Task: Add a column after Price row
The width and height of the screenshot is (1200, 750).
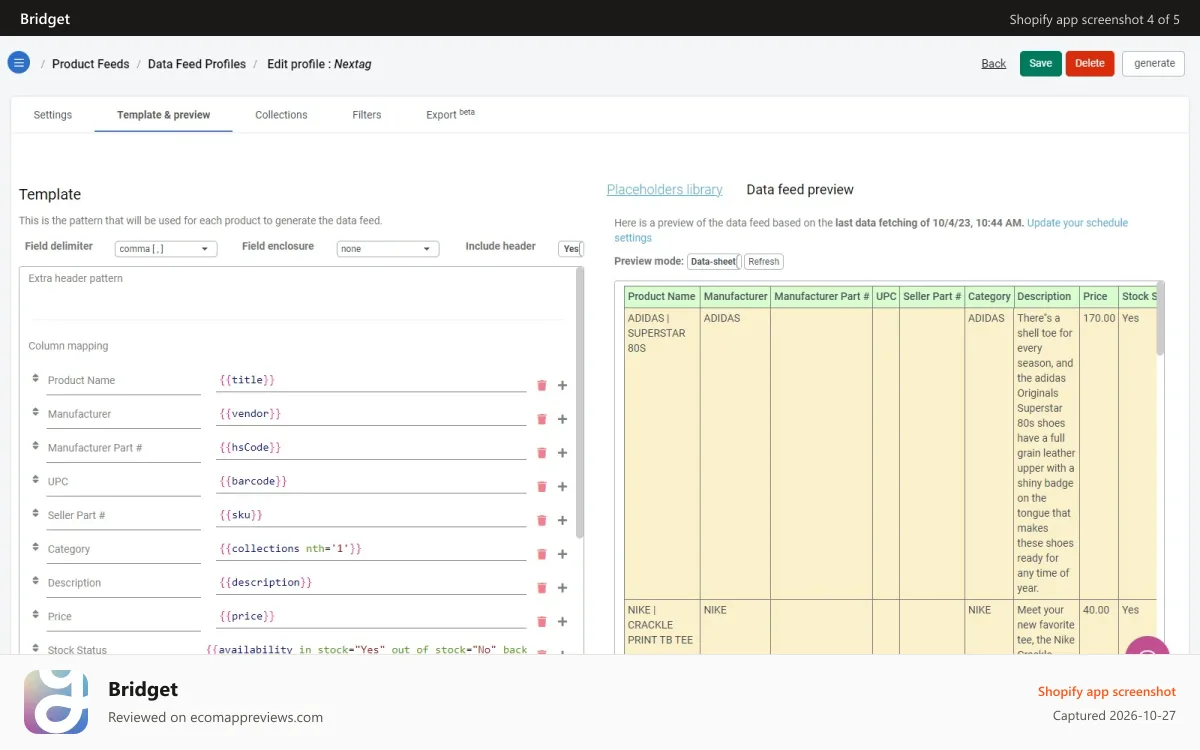Action: (562, 621)
